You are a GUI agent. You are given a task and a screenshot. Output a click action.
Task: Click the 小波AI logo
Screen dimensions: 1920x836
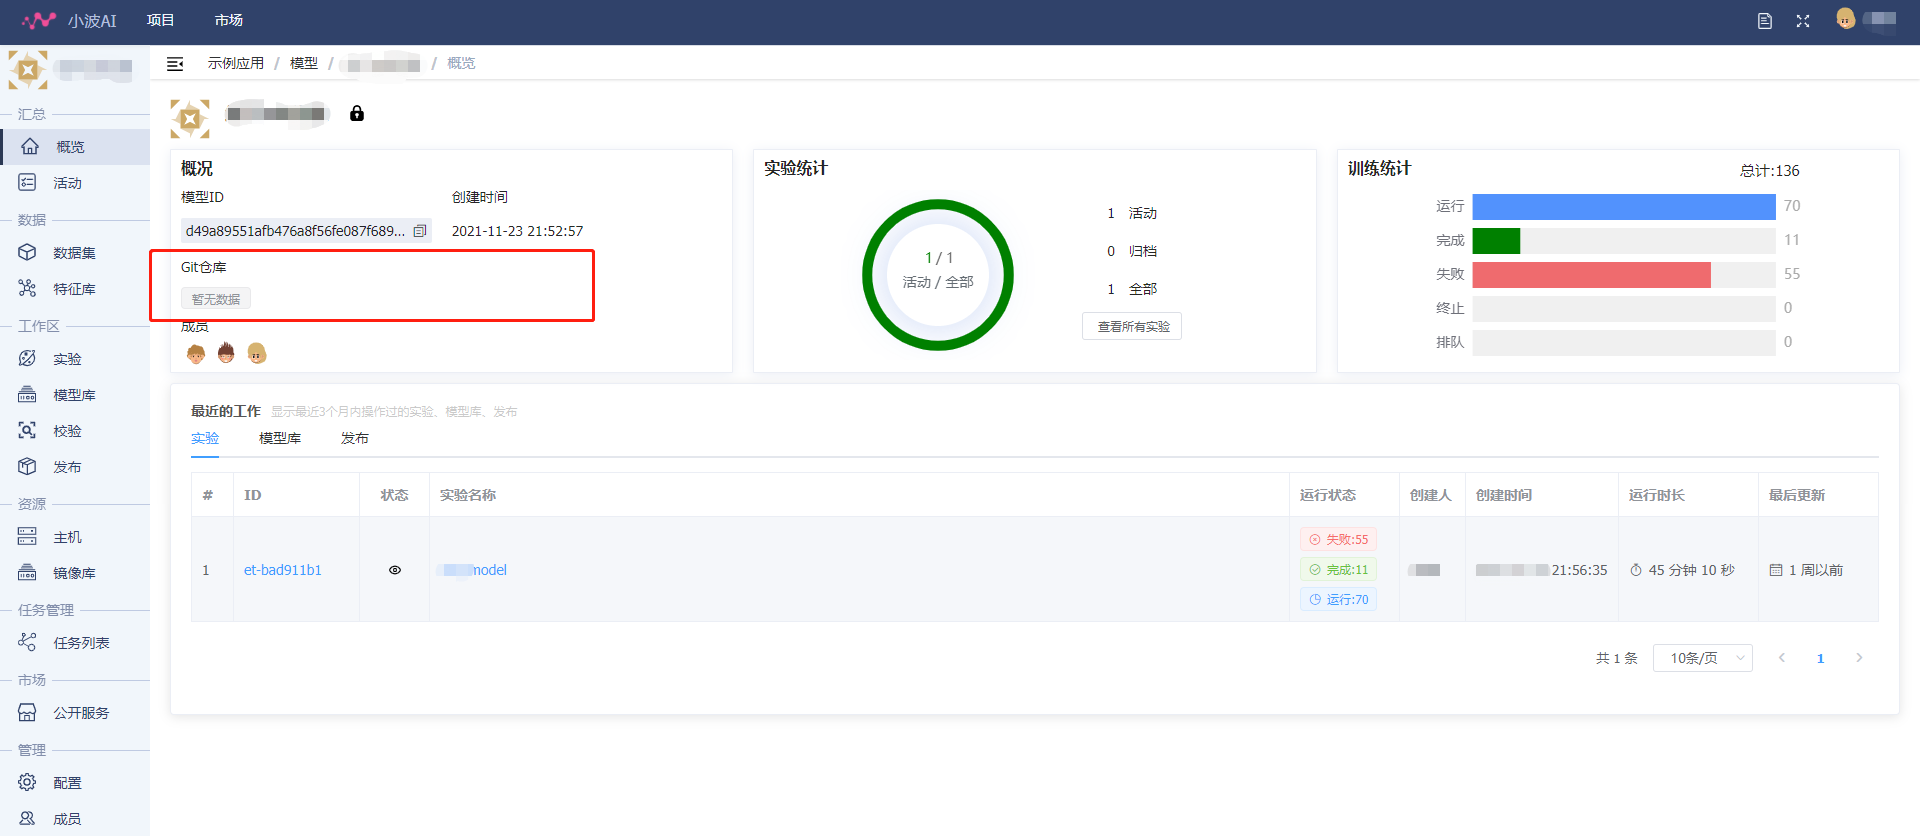(69, 21)
